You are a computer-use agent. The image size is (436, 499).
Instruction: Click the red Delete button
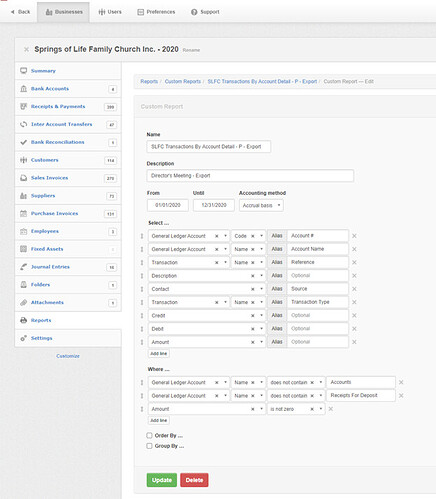click(194, 480)
